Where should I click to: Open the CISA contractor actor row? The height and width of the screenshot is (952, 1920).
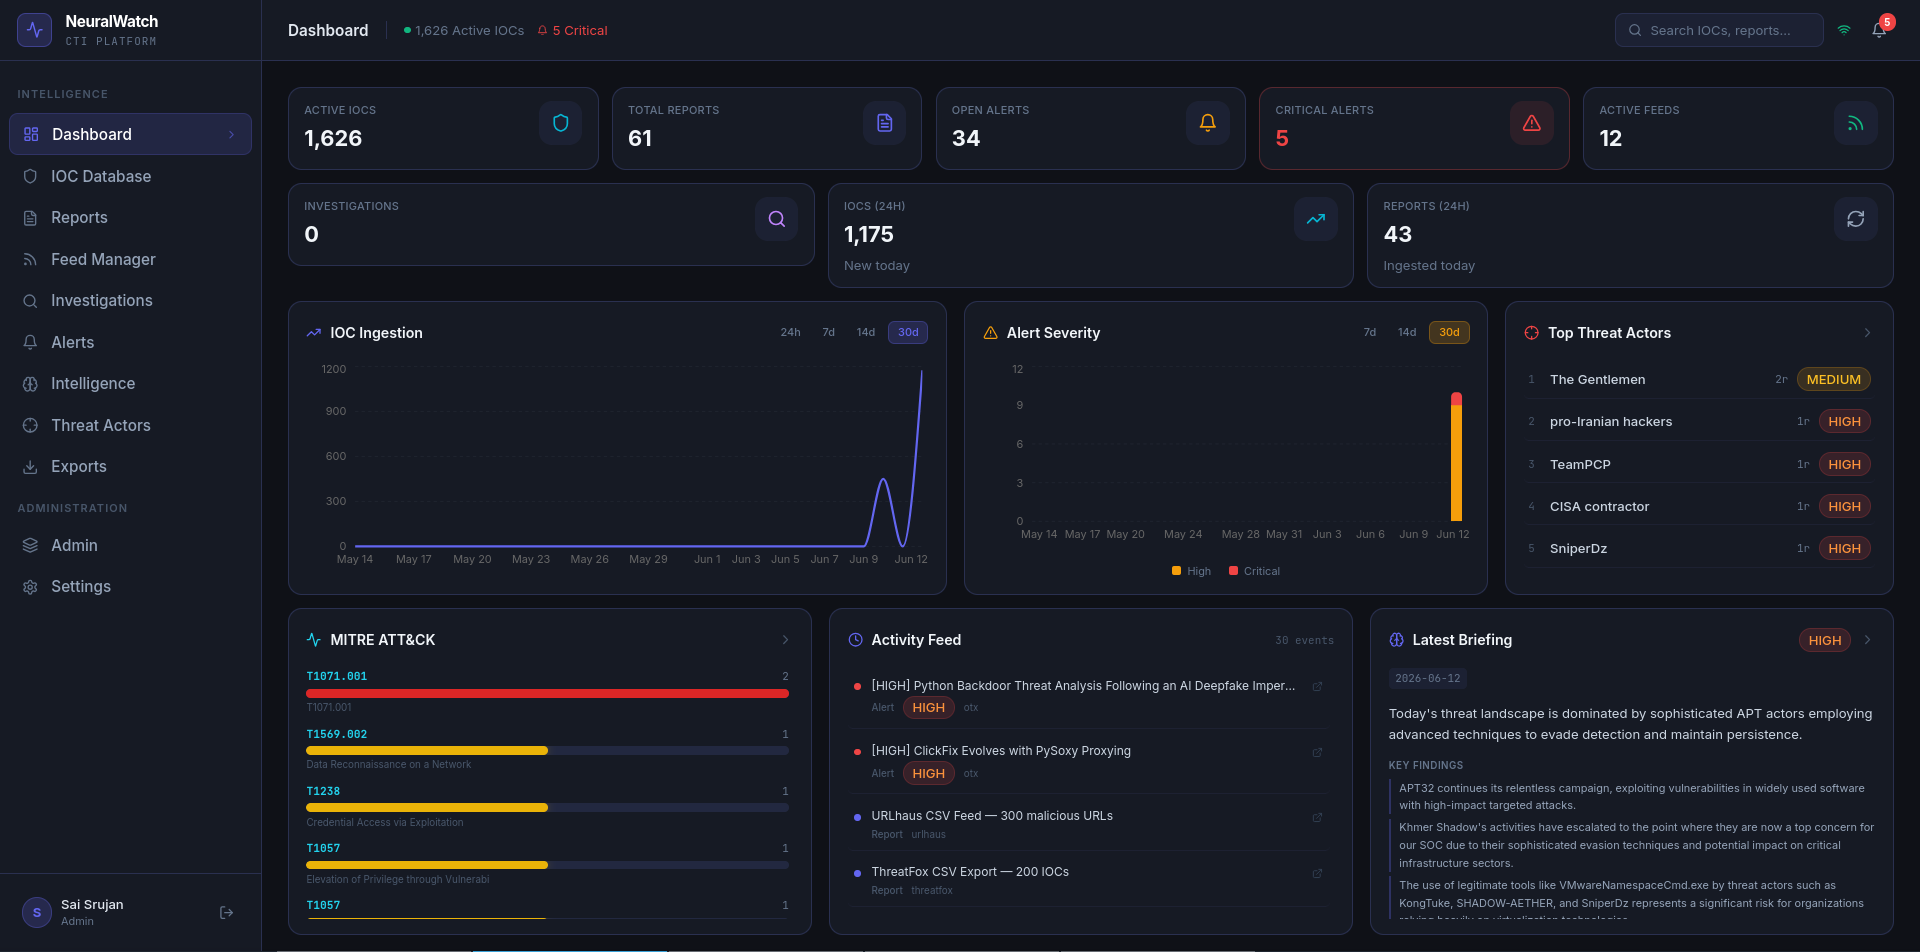tap(1699, 506)
